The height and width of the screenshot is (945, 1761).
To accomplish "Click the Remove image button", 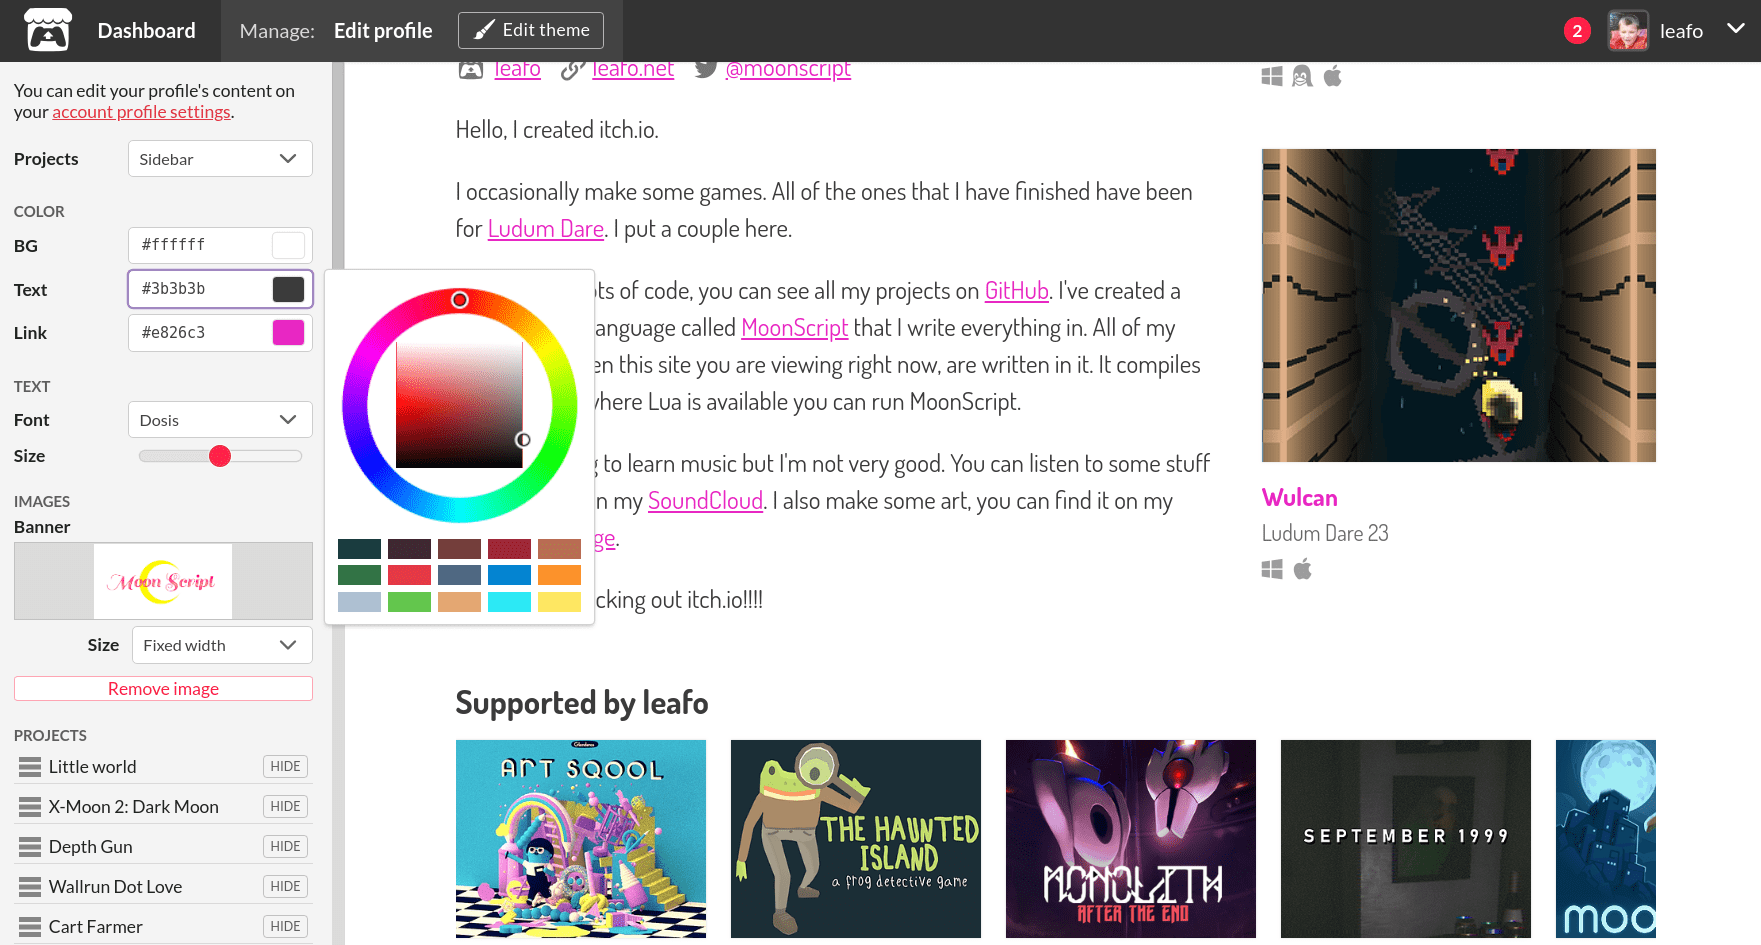I will (163, 689).
